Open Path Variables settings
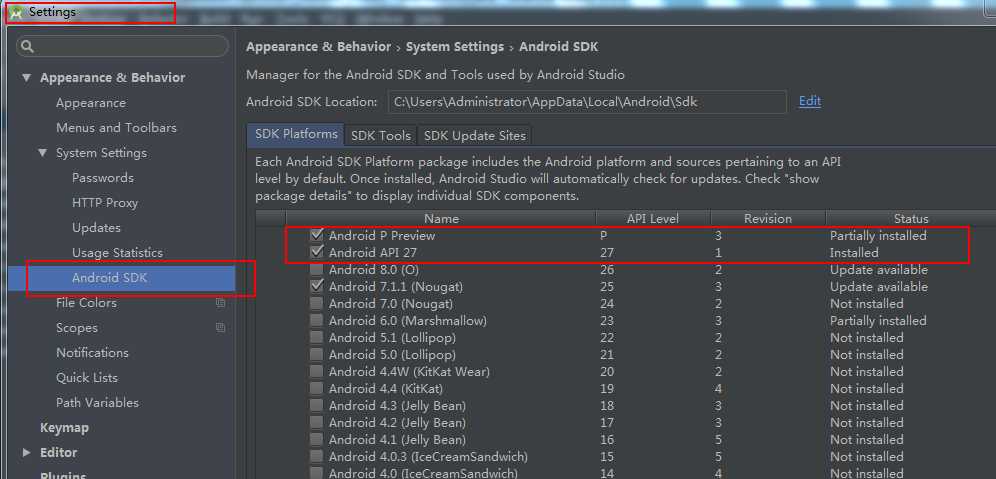The height and width of the screenshot is (479, 996). click(97, 403)
